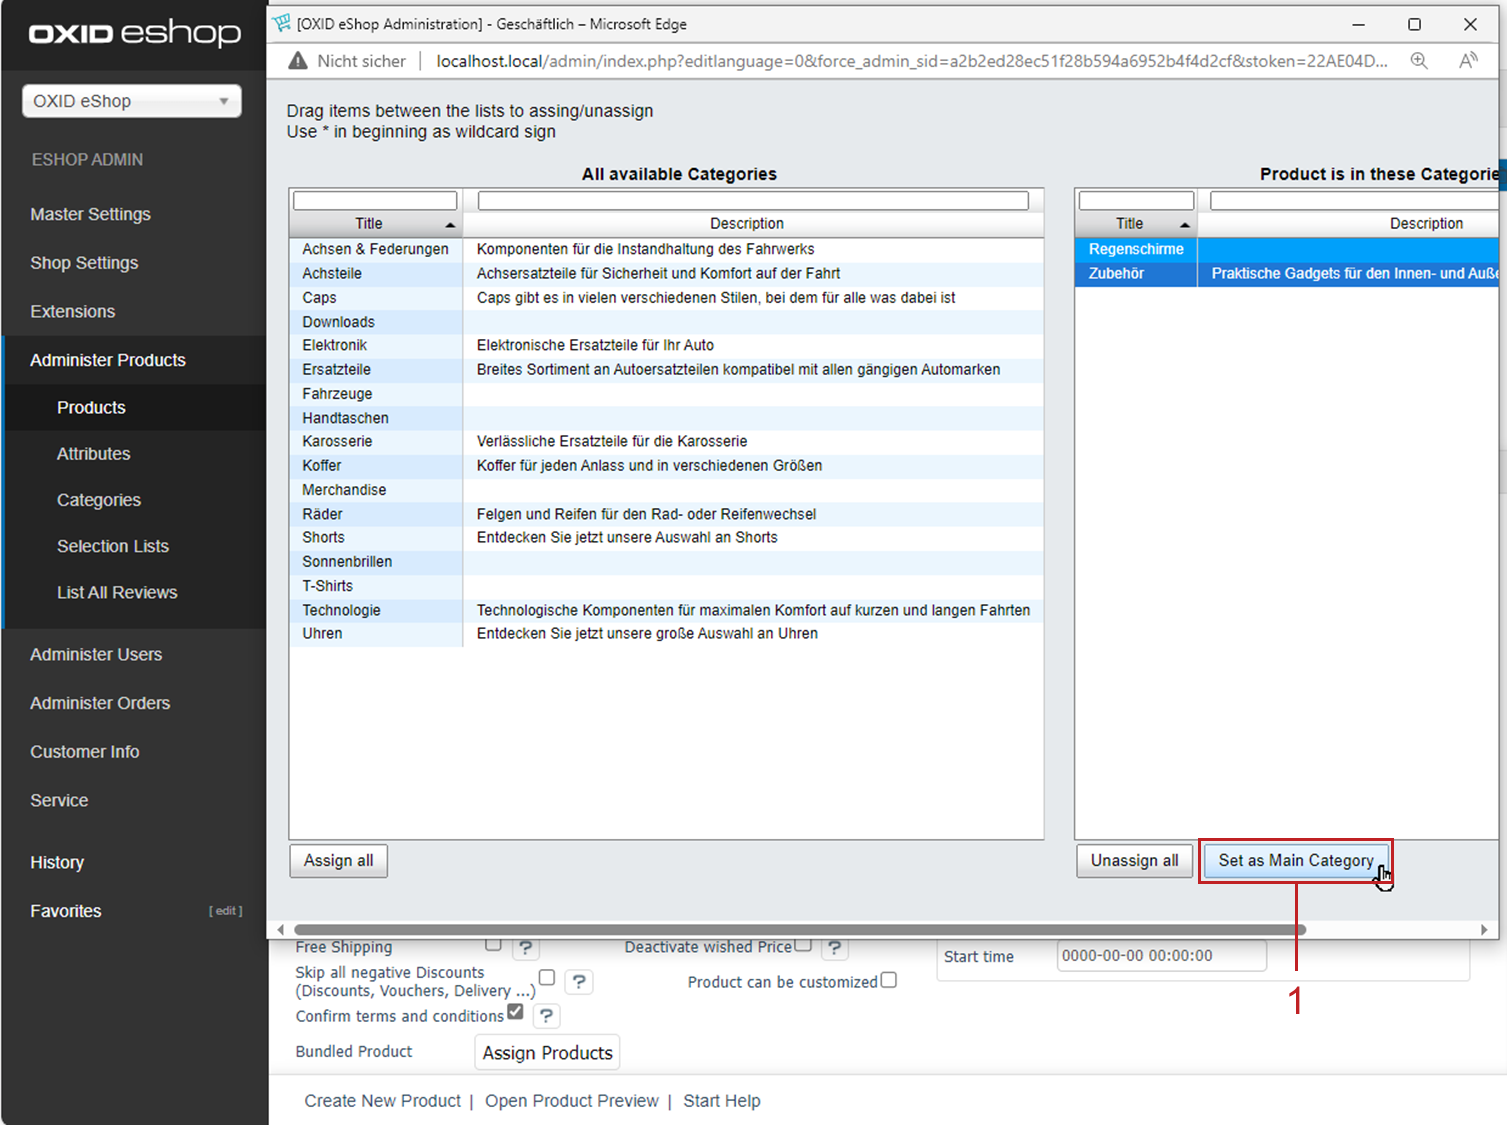Focus Description filter field of assigned categories
This screenshot has width=1507, height=1125.
click(1354, 201)
